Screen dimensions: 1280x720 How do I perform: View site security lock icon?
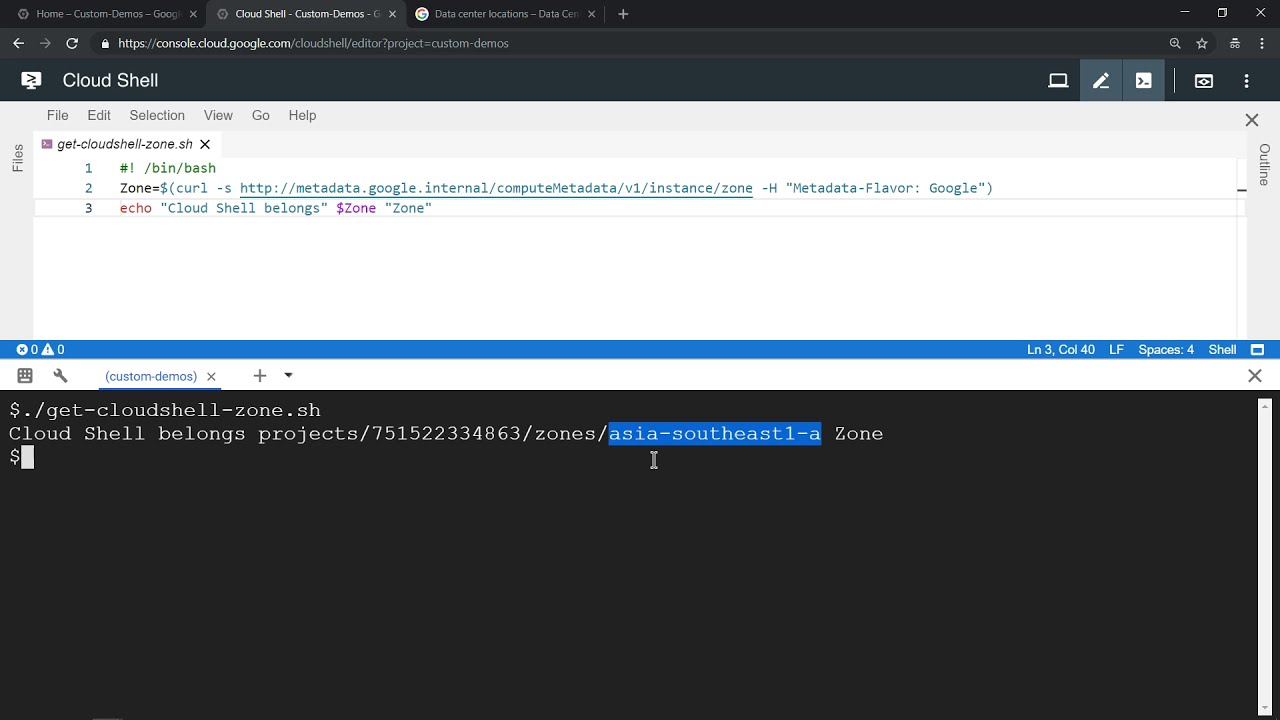coord(105,43)
